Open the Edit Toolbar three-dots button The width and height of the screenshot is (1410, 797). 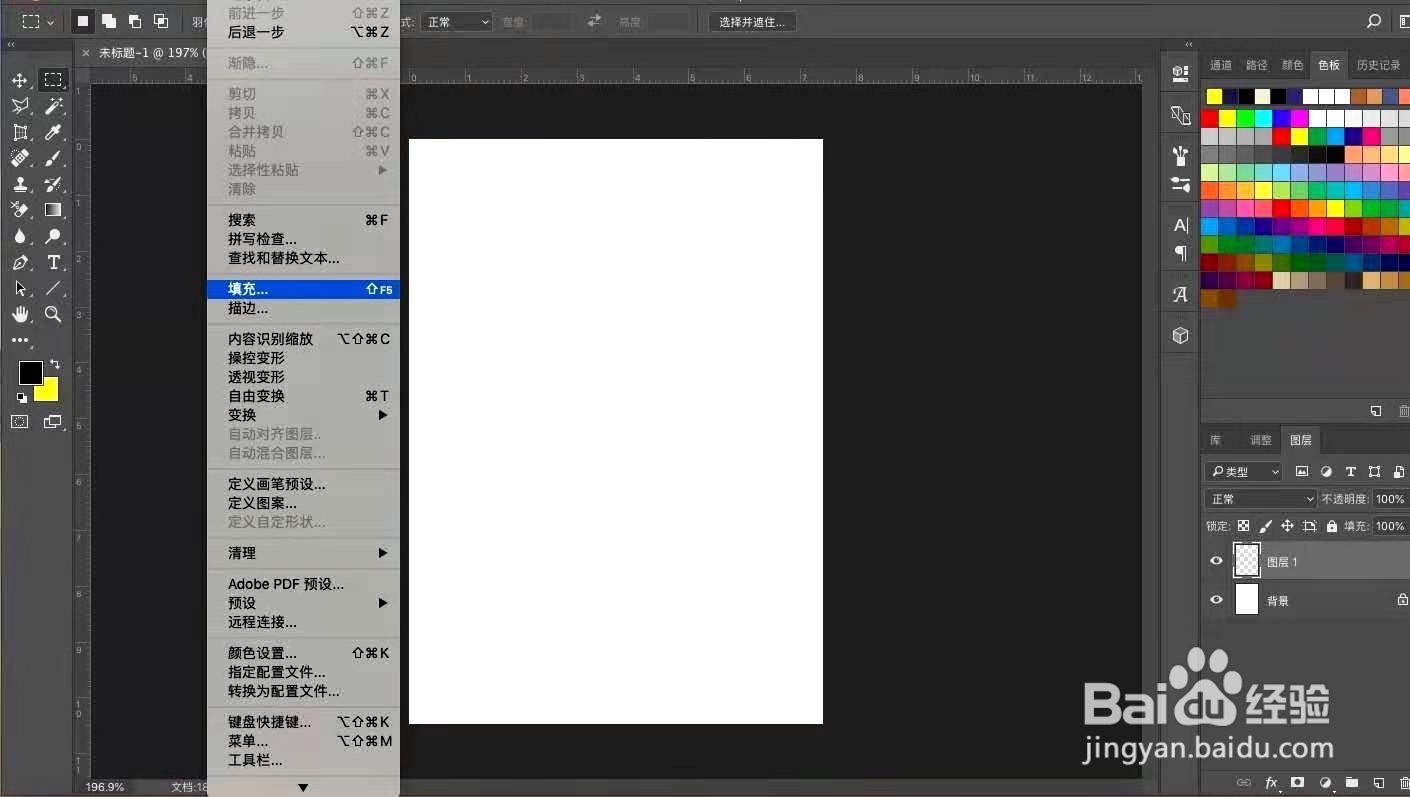click(x=20, y=341)
